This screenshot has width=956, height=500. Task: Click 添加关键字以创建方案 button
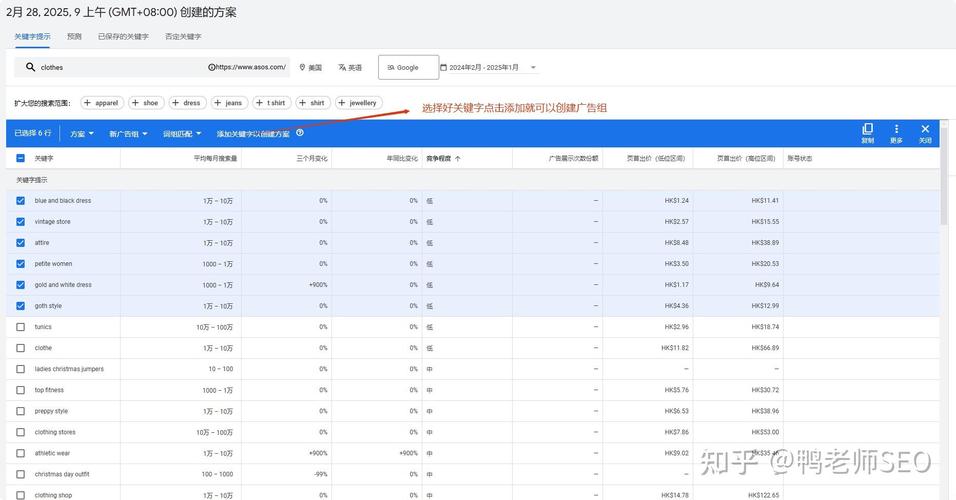pos(253,134)
